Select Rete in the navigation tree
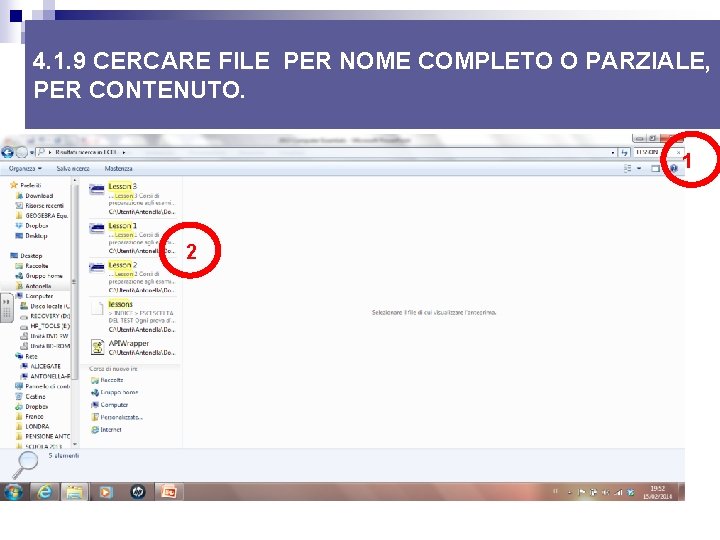The height and width of the screenshot is (540, 720). pyautogui.click(x=27, y=356)
